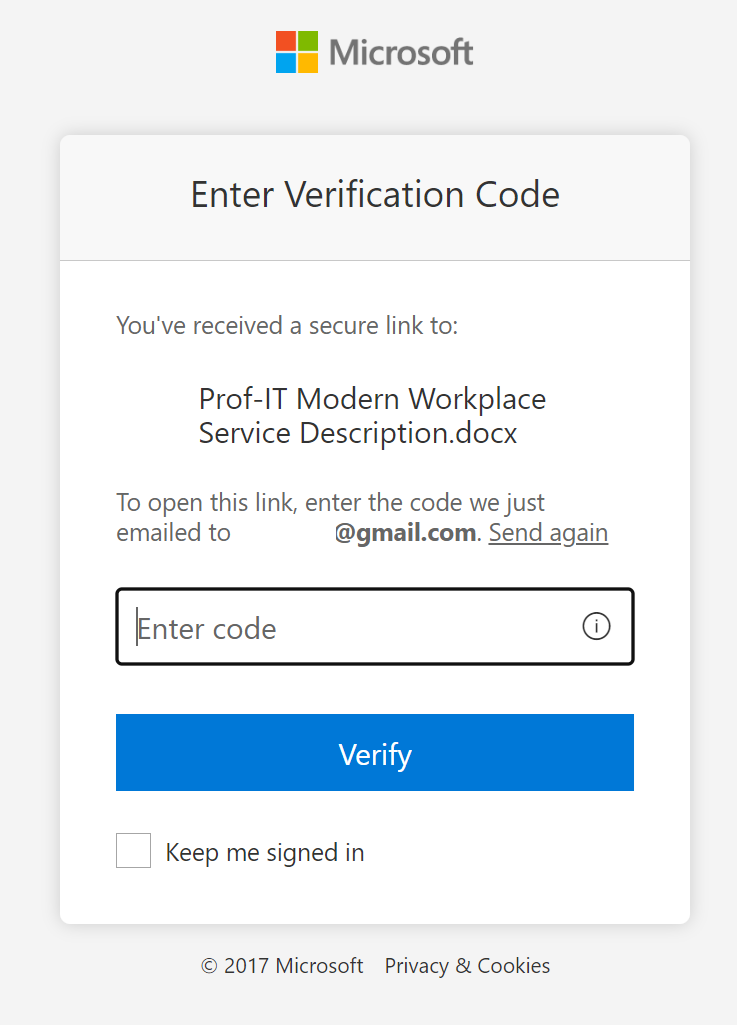Focus the Enter code input field
The height and width of the screenshot is (1025, 737).
[x=350, y=627]
